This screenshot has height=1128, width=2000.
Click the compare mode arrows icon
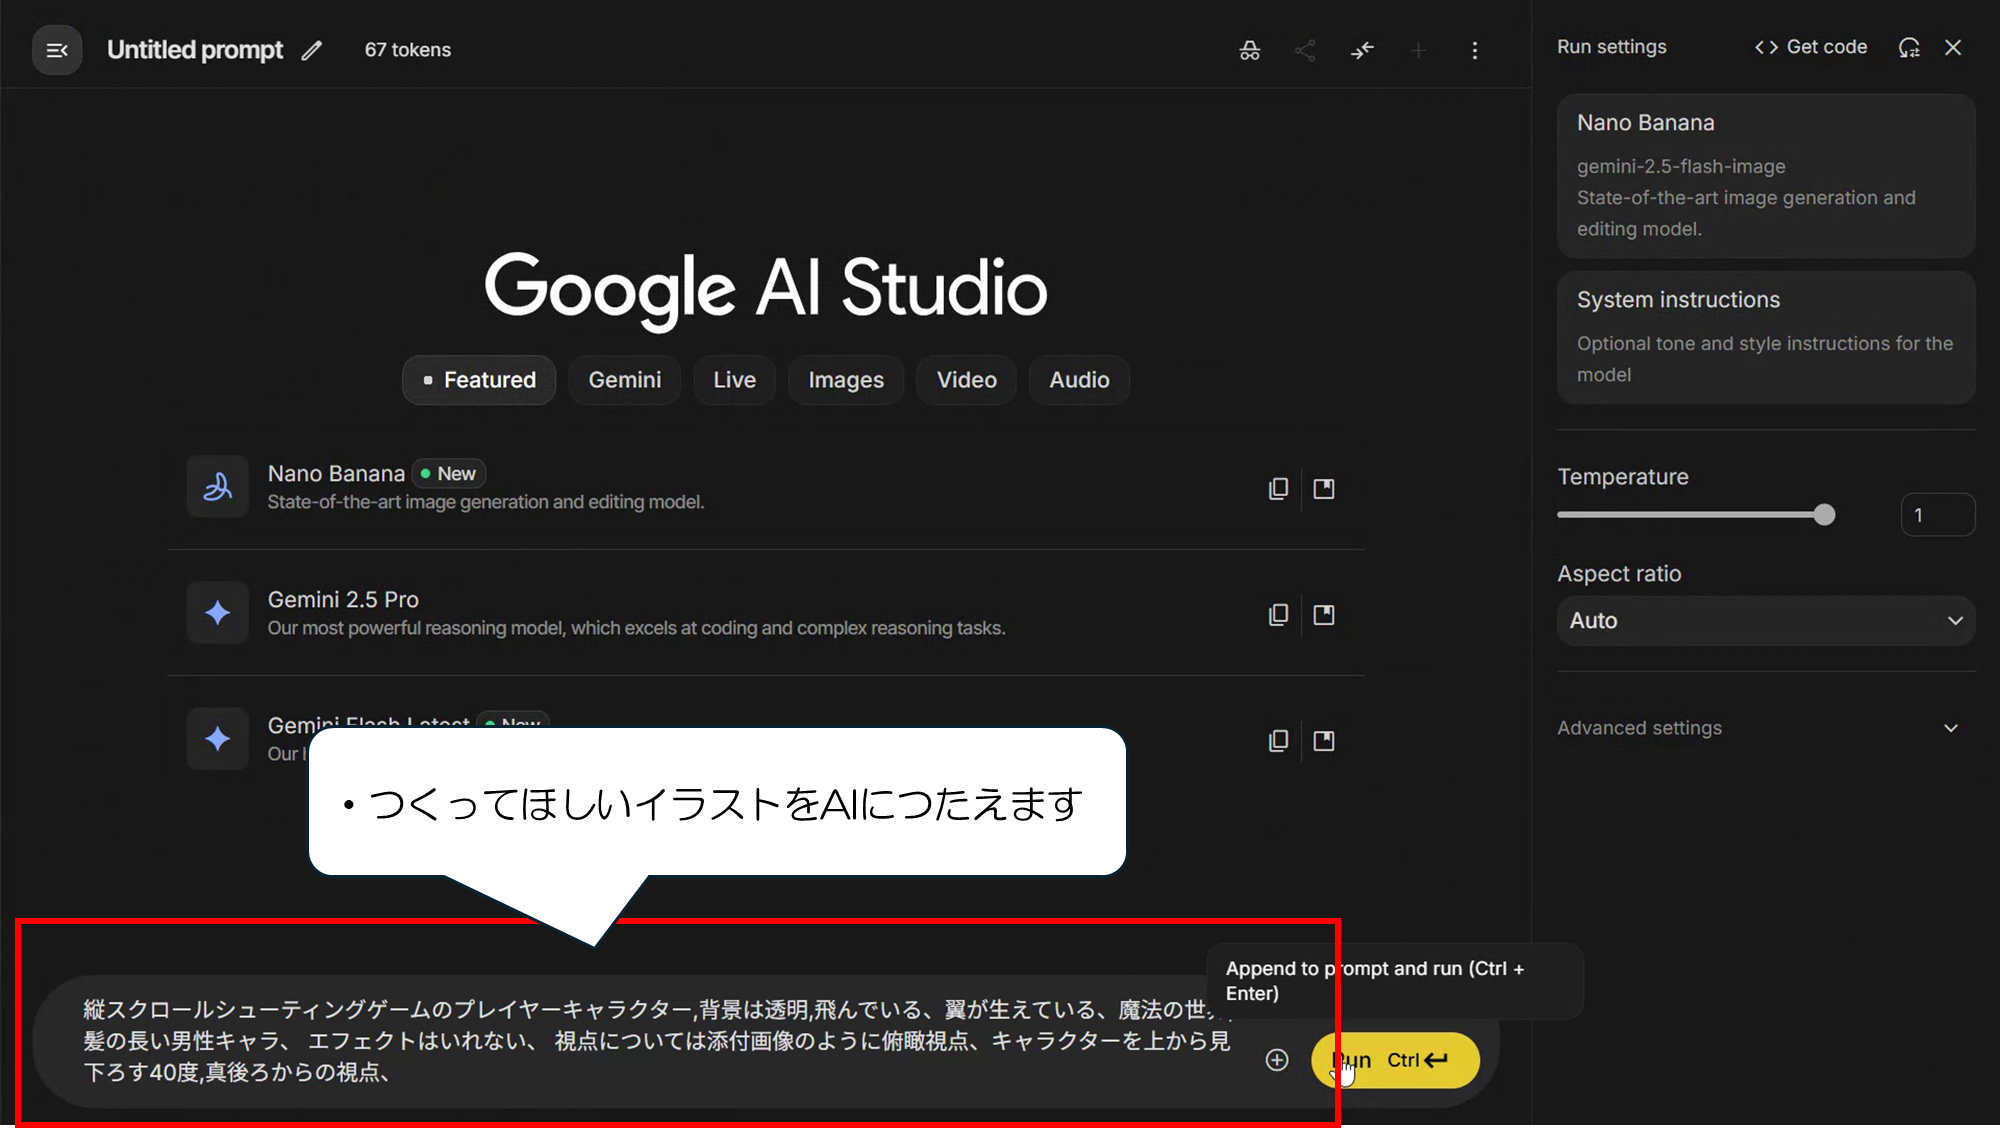(1362, 50)
